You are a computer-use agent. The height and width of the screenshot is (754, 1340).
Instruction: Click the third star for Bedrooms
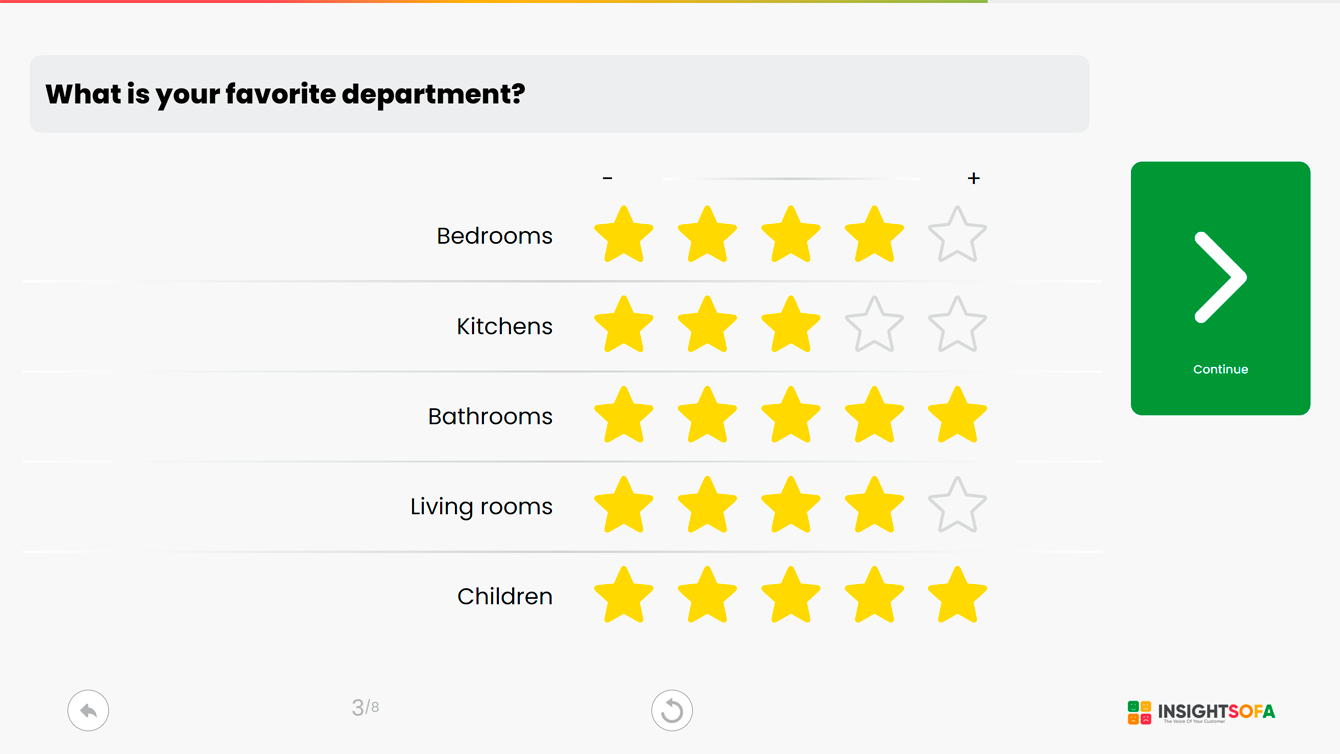point(791,235)
